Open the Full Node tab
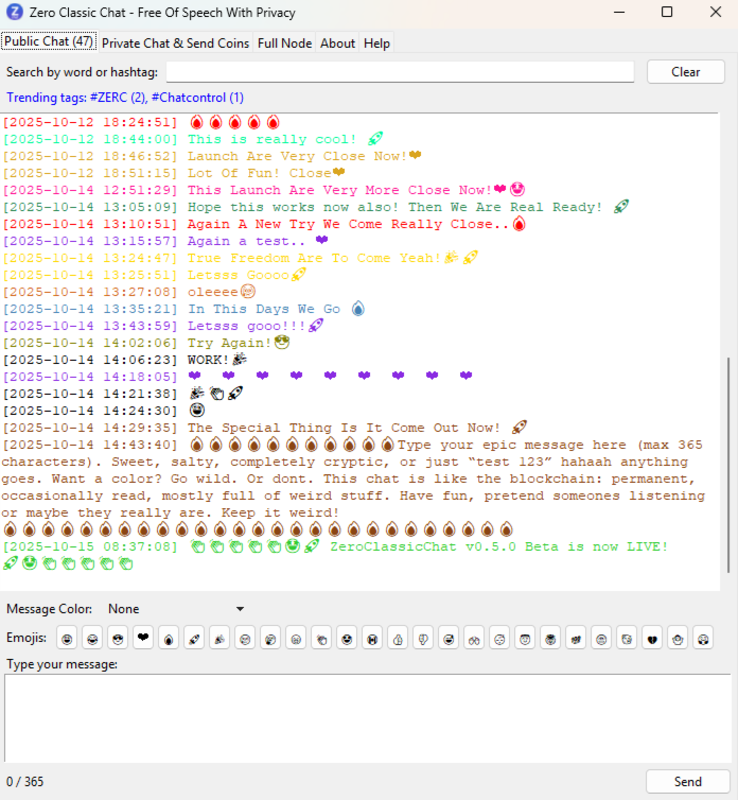738x800 pixels. [285, 43]
